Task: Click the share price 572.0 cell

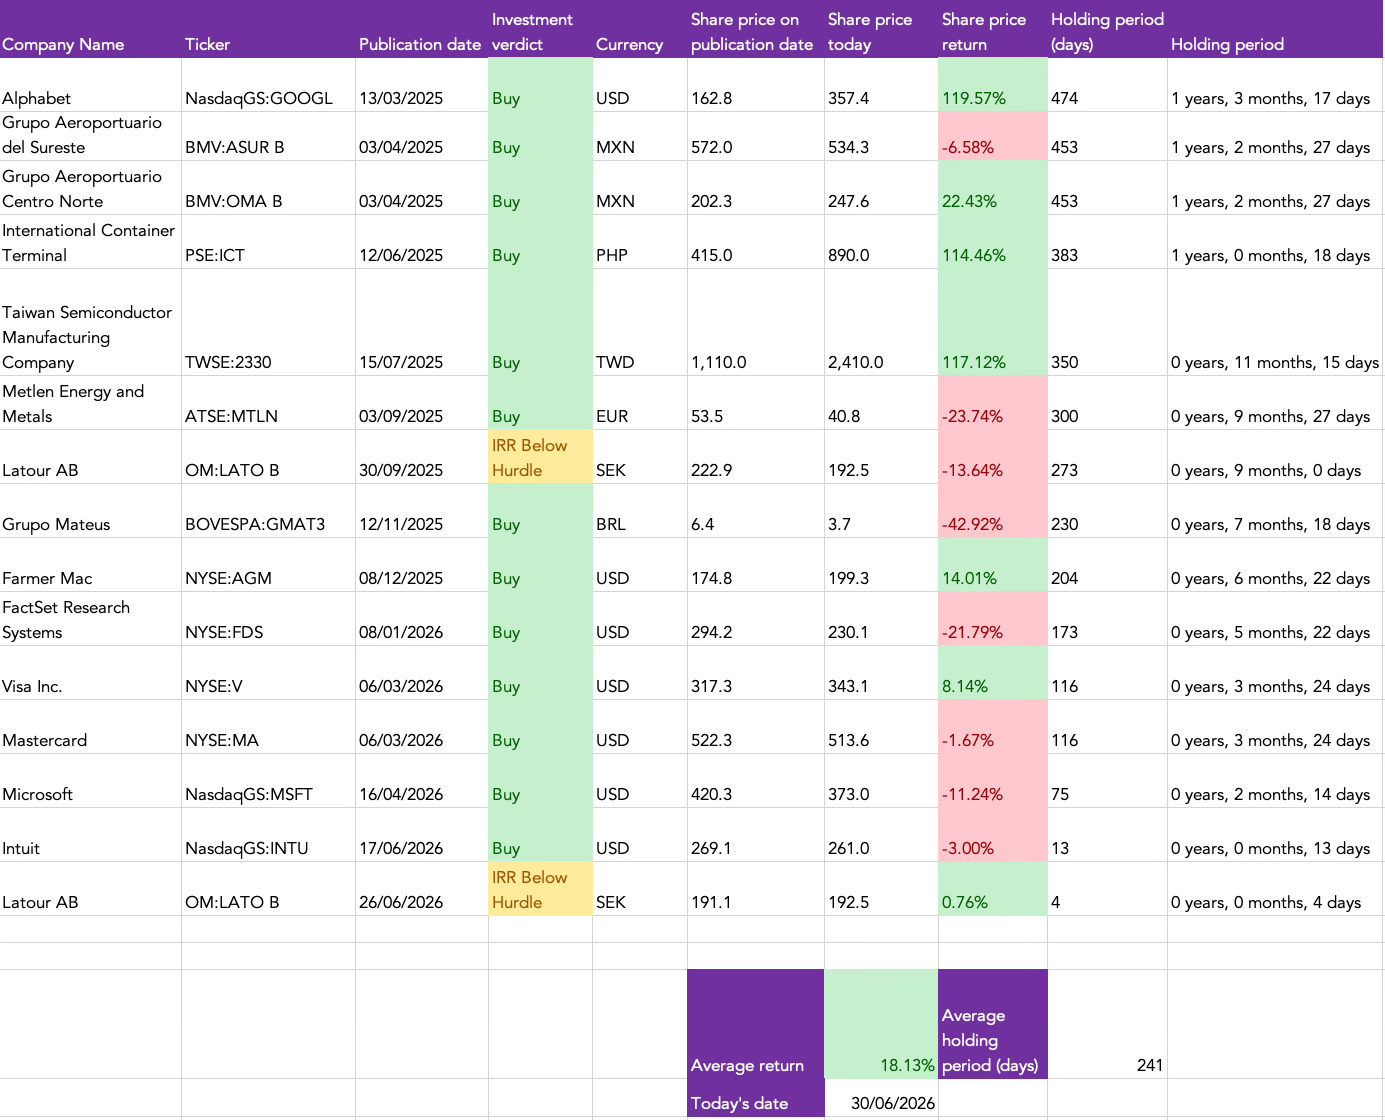Action: 756,136
